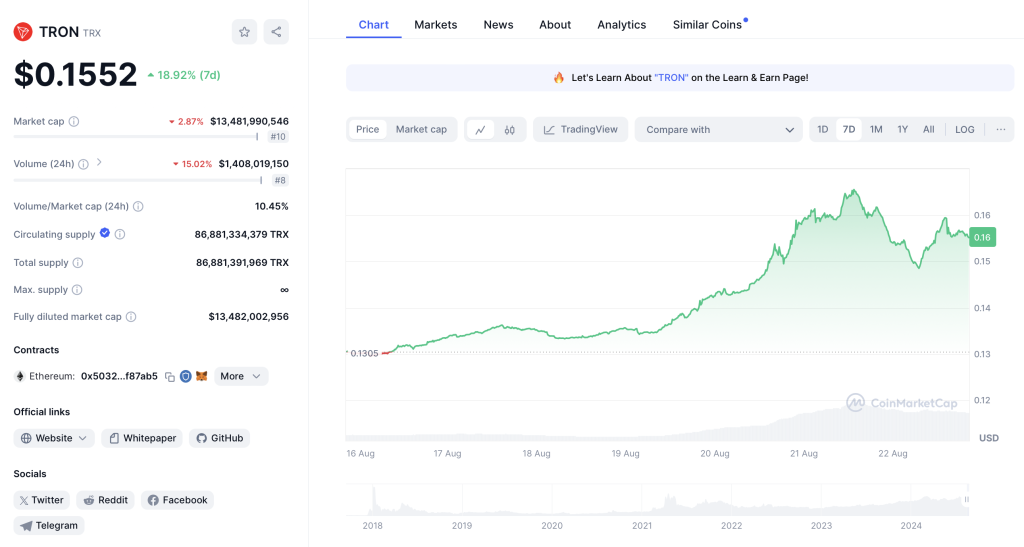Click the 0.1305 starting price label
This screenshot has height=547, width=1024.
364,353
